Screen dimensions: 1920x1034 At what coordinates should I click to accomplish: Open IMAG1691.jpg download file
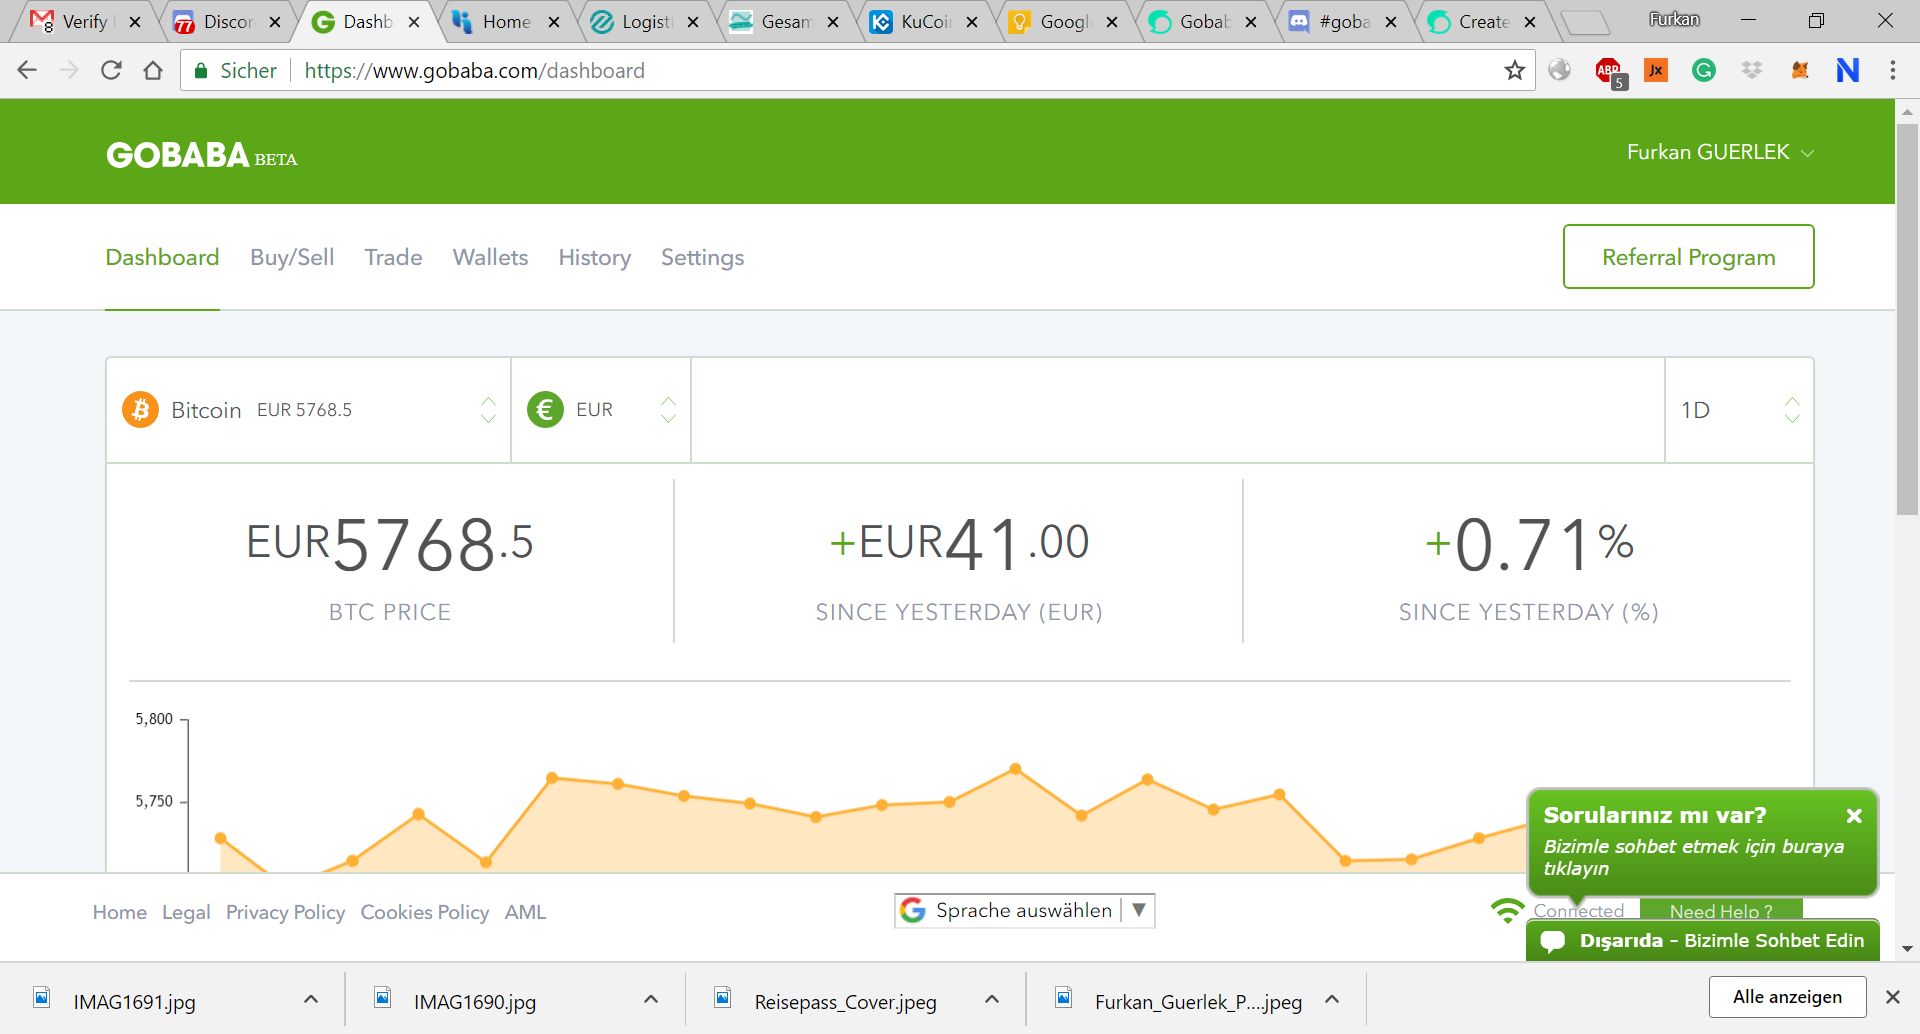pos(134,1001)
